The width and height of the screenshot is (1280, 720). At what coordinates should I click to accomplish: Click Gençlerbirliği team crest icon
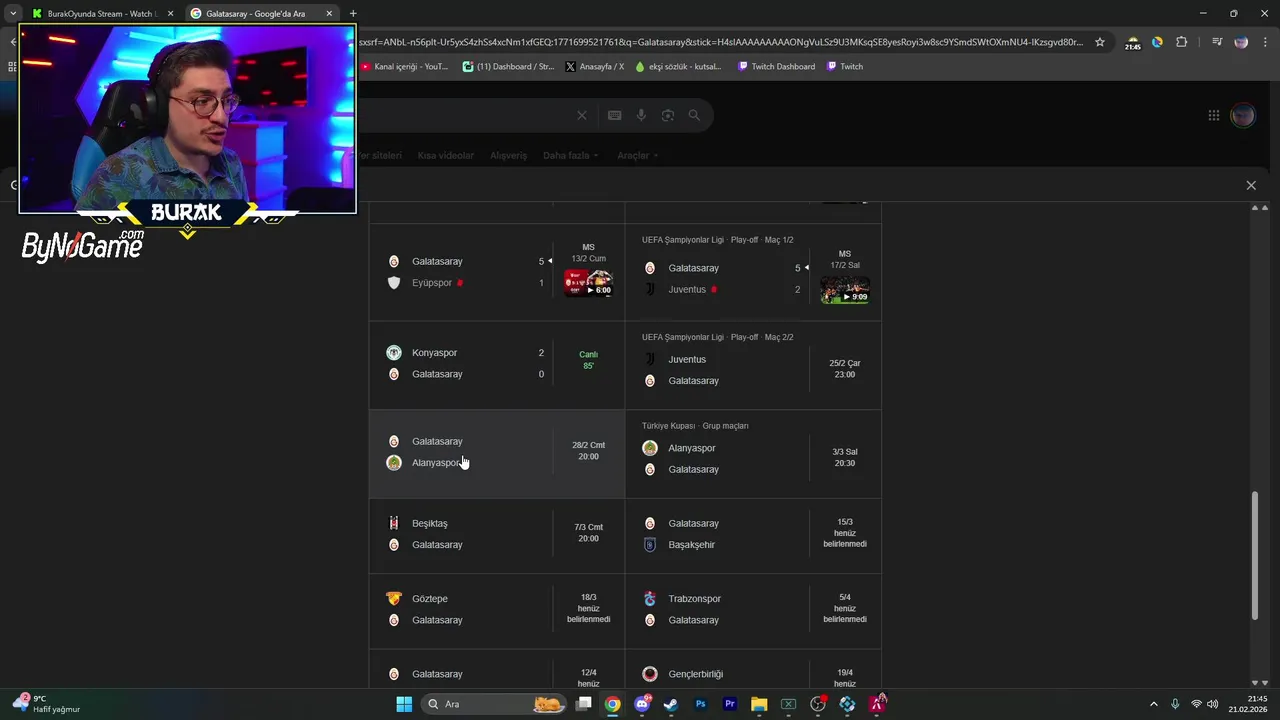click(650, 674)
